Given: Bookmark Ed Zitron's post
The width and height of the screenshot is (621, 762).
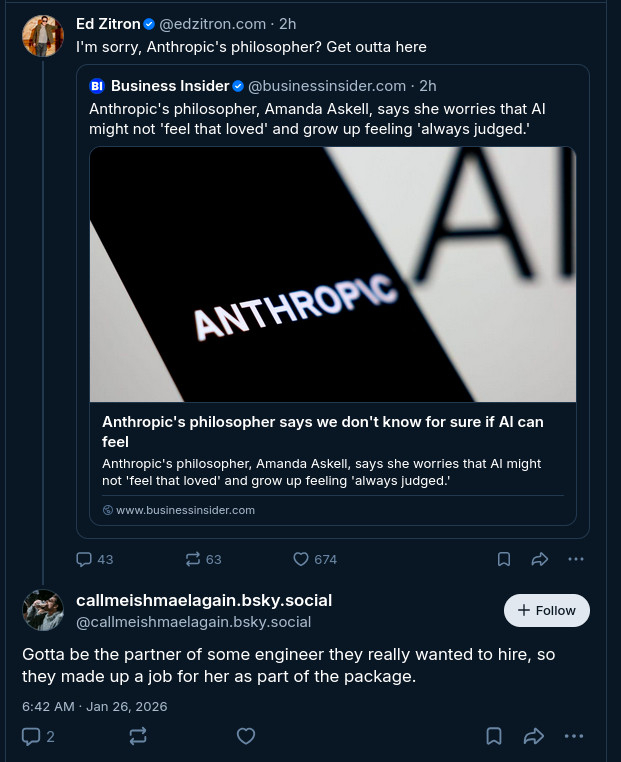Looking at the screenshot, I should (x=504, y=559).
